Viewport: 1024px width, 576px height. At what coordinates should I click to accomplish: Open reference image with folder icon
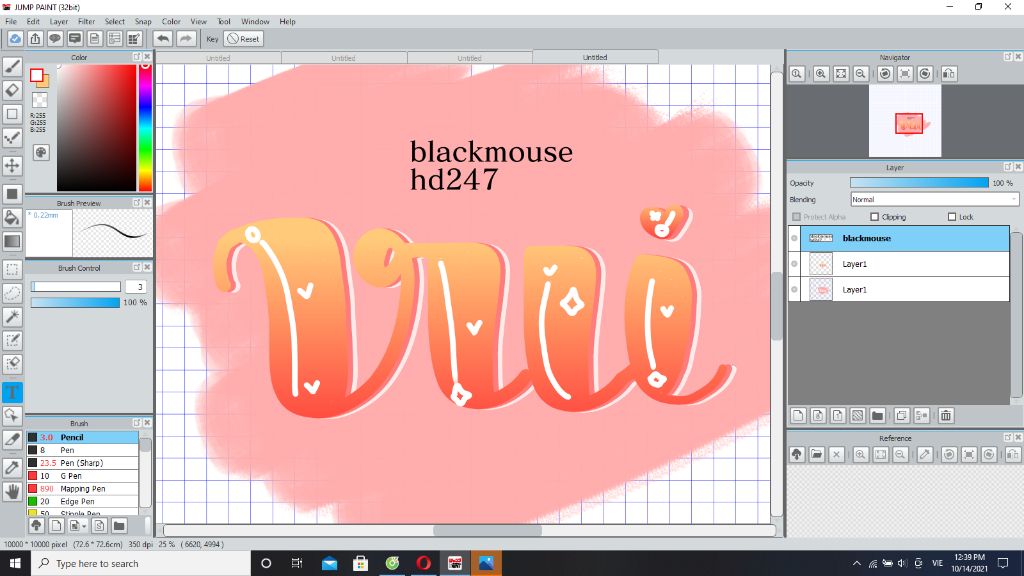[x=816, y=455]
